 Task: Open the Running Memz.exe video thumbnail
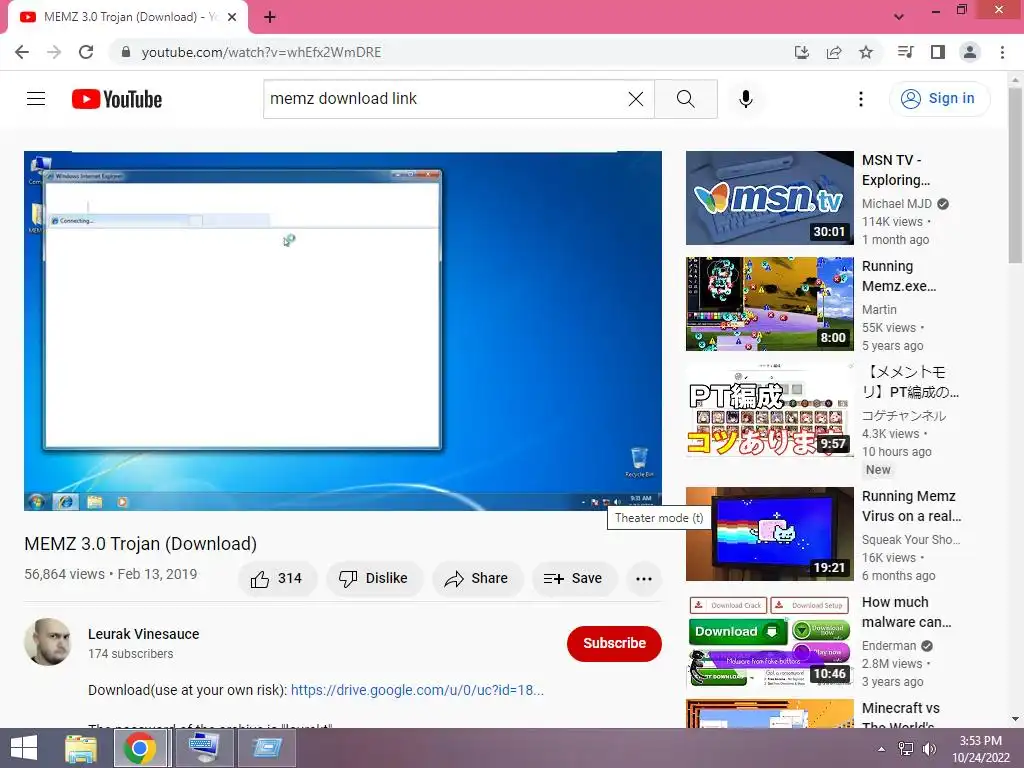[769, 304]
